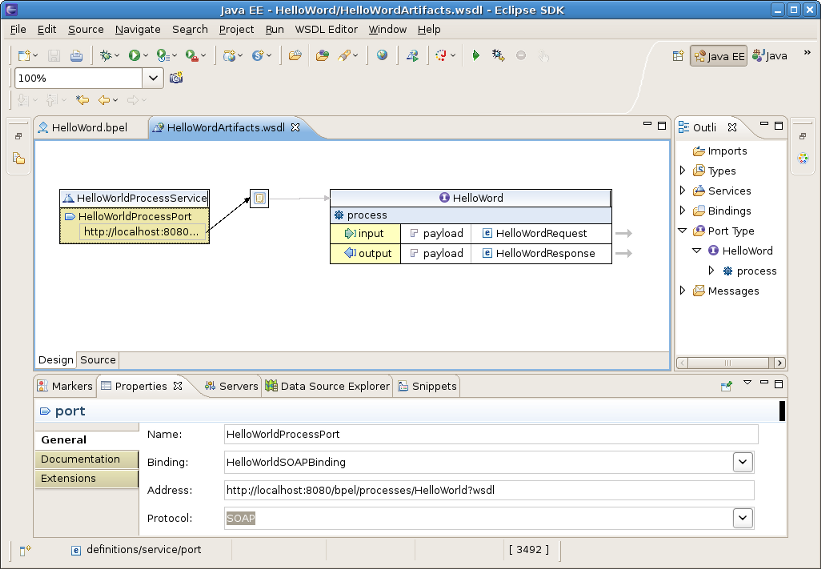The height and width of the screenshot is (569, 821).
Task: Open the Binding combo dropdown arrow
Action: tap(742, 462)
